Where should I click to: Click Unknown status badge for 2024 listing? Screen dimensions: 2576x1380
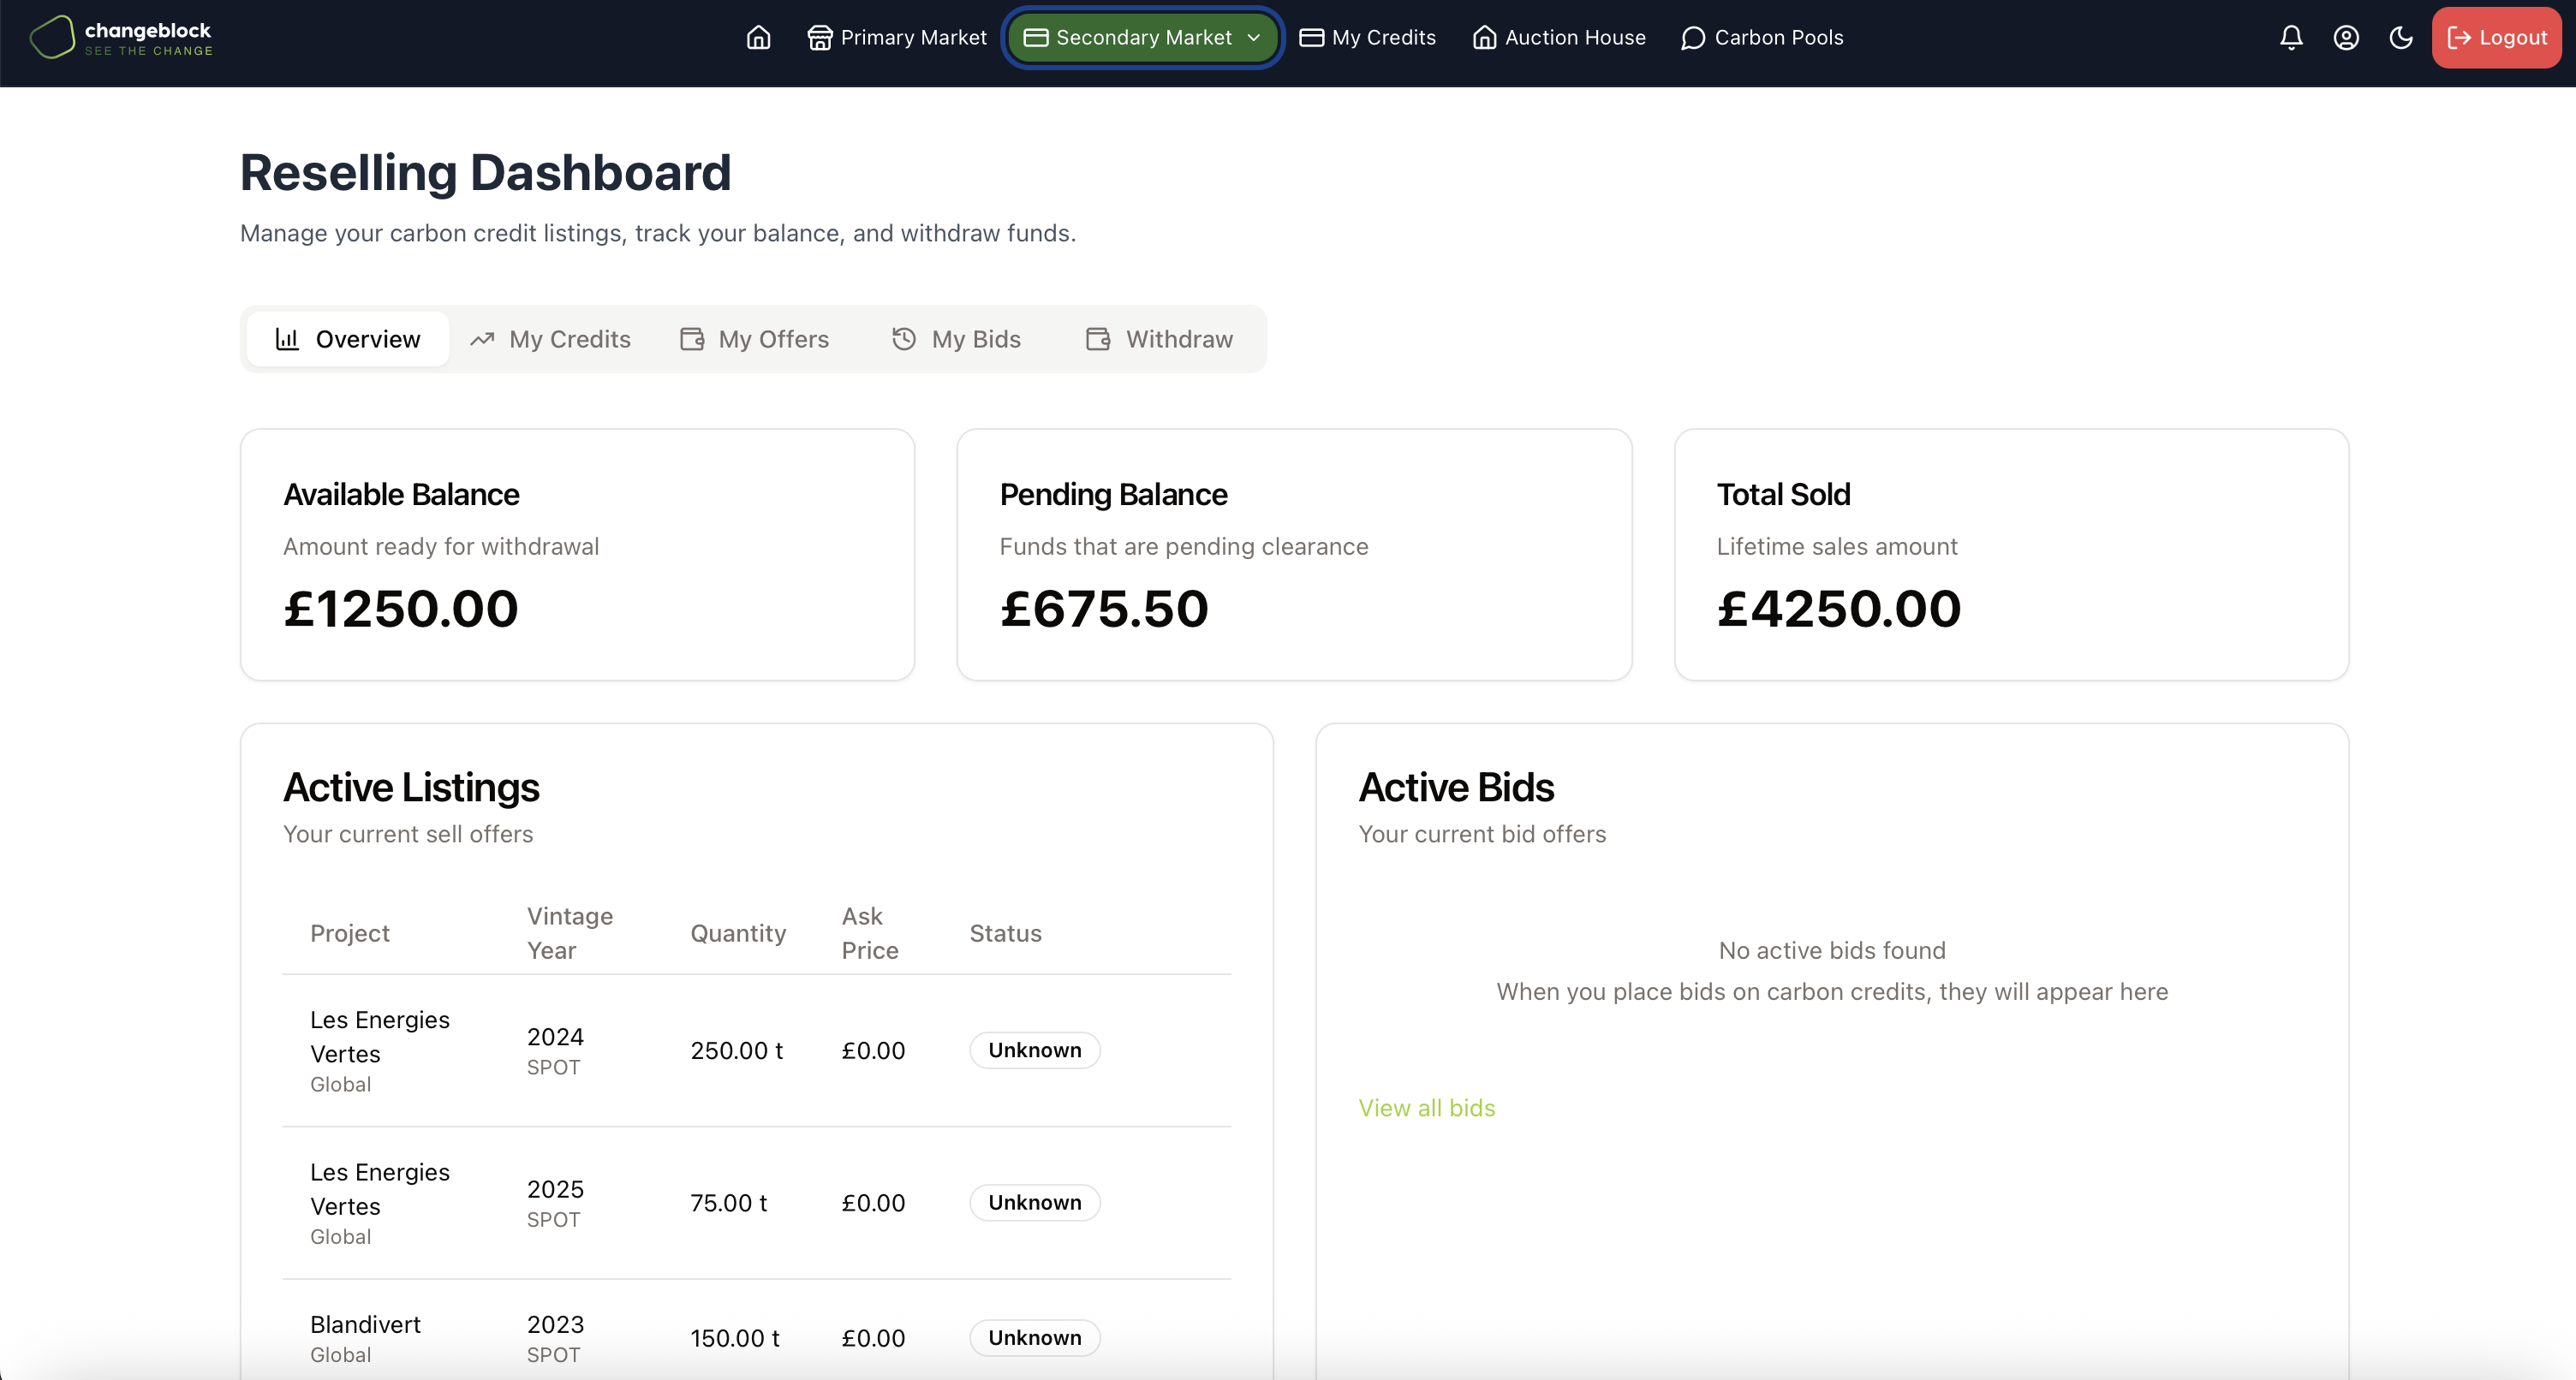(1035, 1050)
